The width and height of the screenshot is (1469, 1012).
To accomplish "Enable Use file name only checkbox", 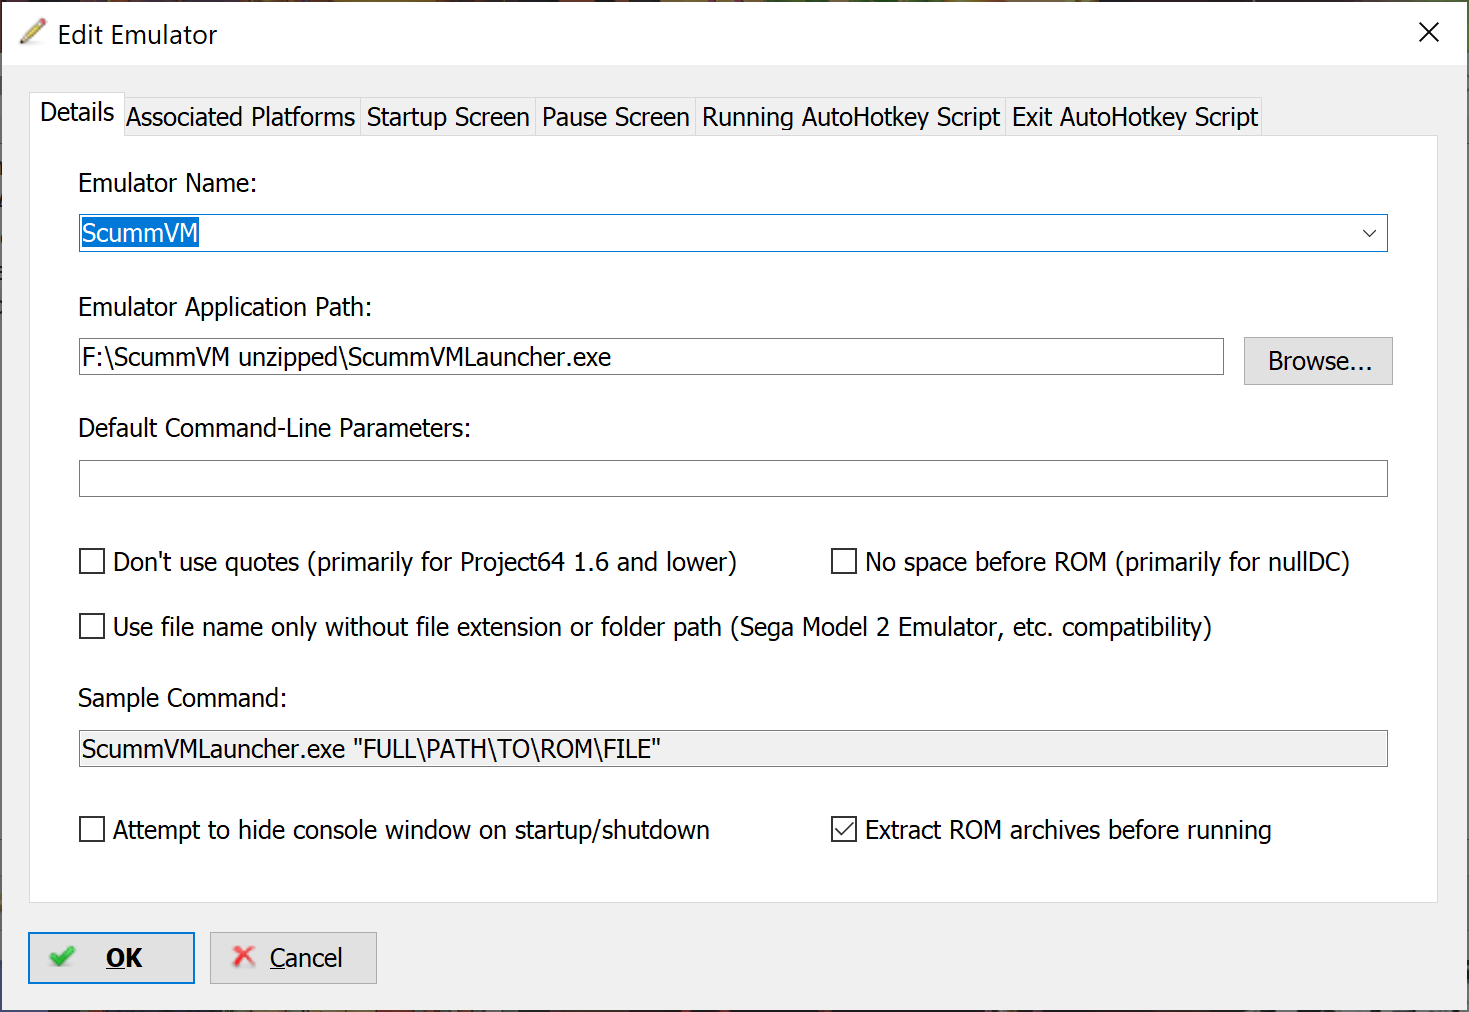I will (x=92, y=627).
